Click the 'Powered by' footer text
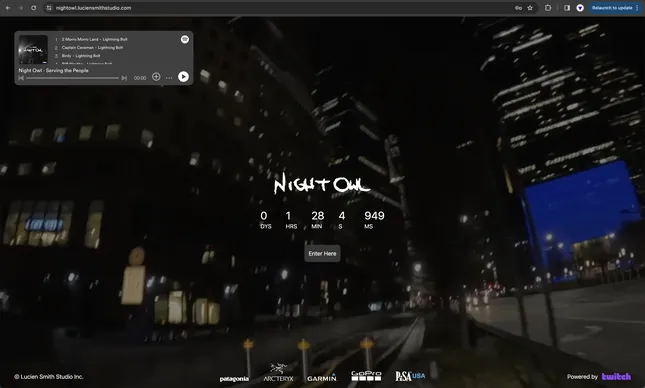 tap(582, 376)
